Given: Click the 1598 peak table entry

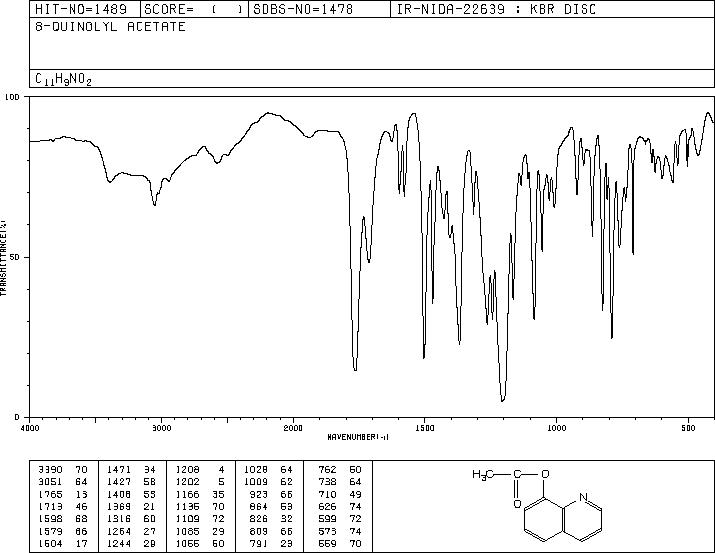Looking at the screenshot, I should pyautogui.click(x=62, y=519).
